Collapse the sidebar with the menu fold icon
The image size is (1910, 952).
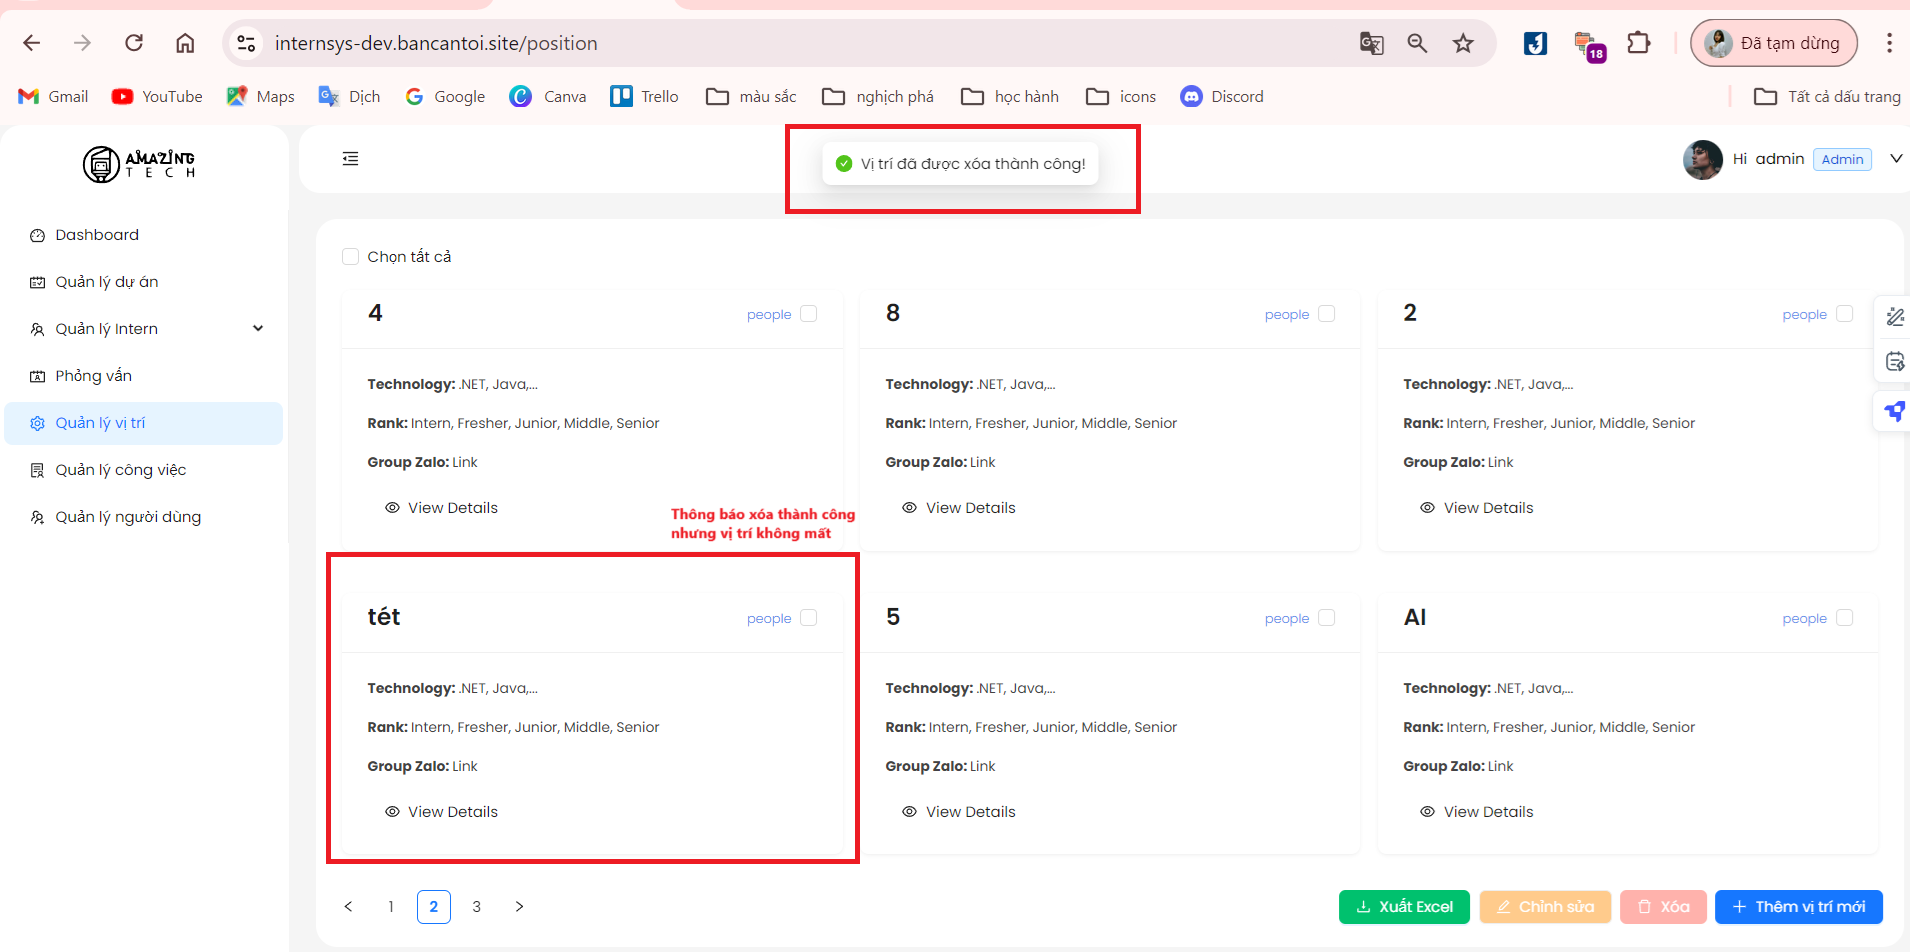click(350, 159)
